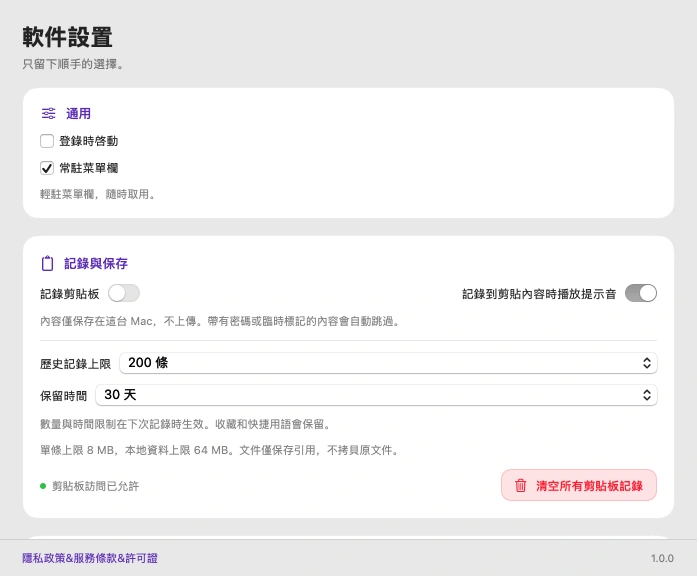Viewport: 697px width, 576px height.
Task: Click the trash icon in the clear button
Action: [x=521, y=485]
